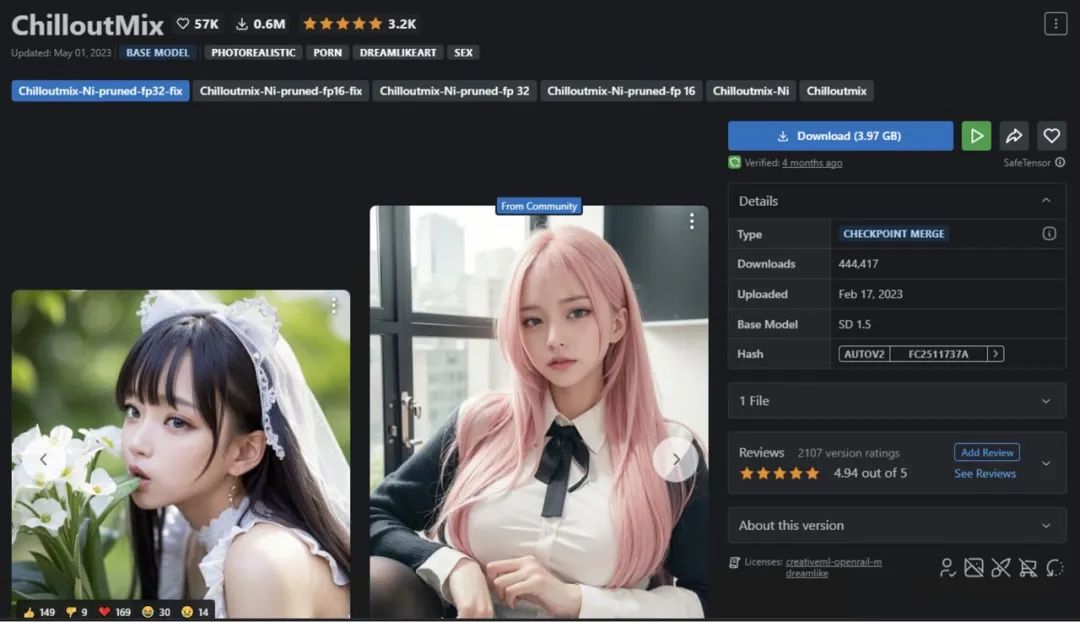Image resolution: width=1080 pixels, height=622 pixels.
Task: Click the thumbs up reaction 149
Action: pos(39,612)
